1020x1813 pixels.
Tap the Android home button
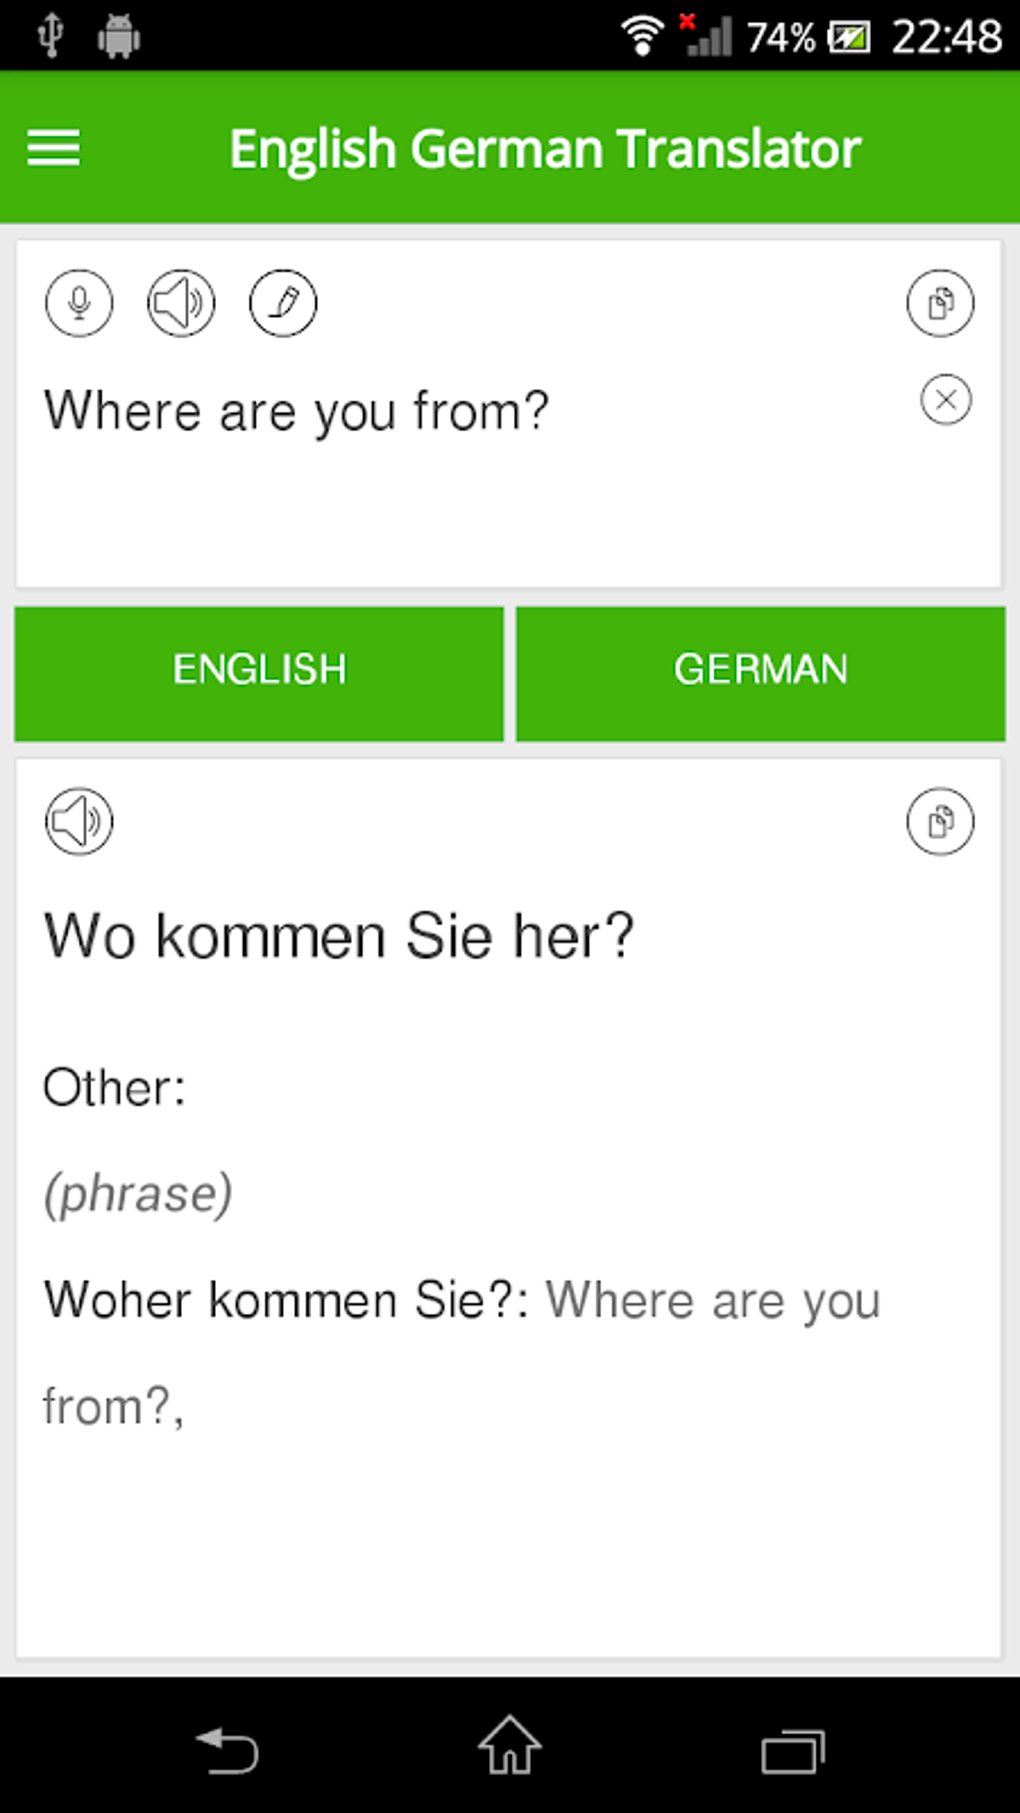coord(510,1746)
